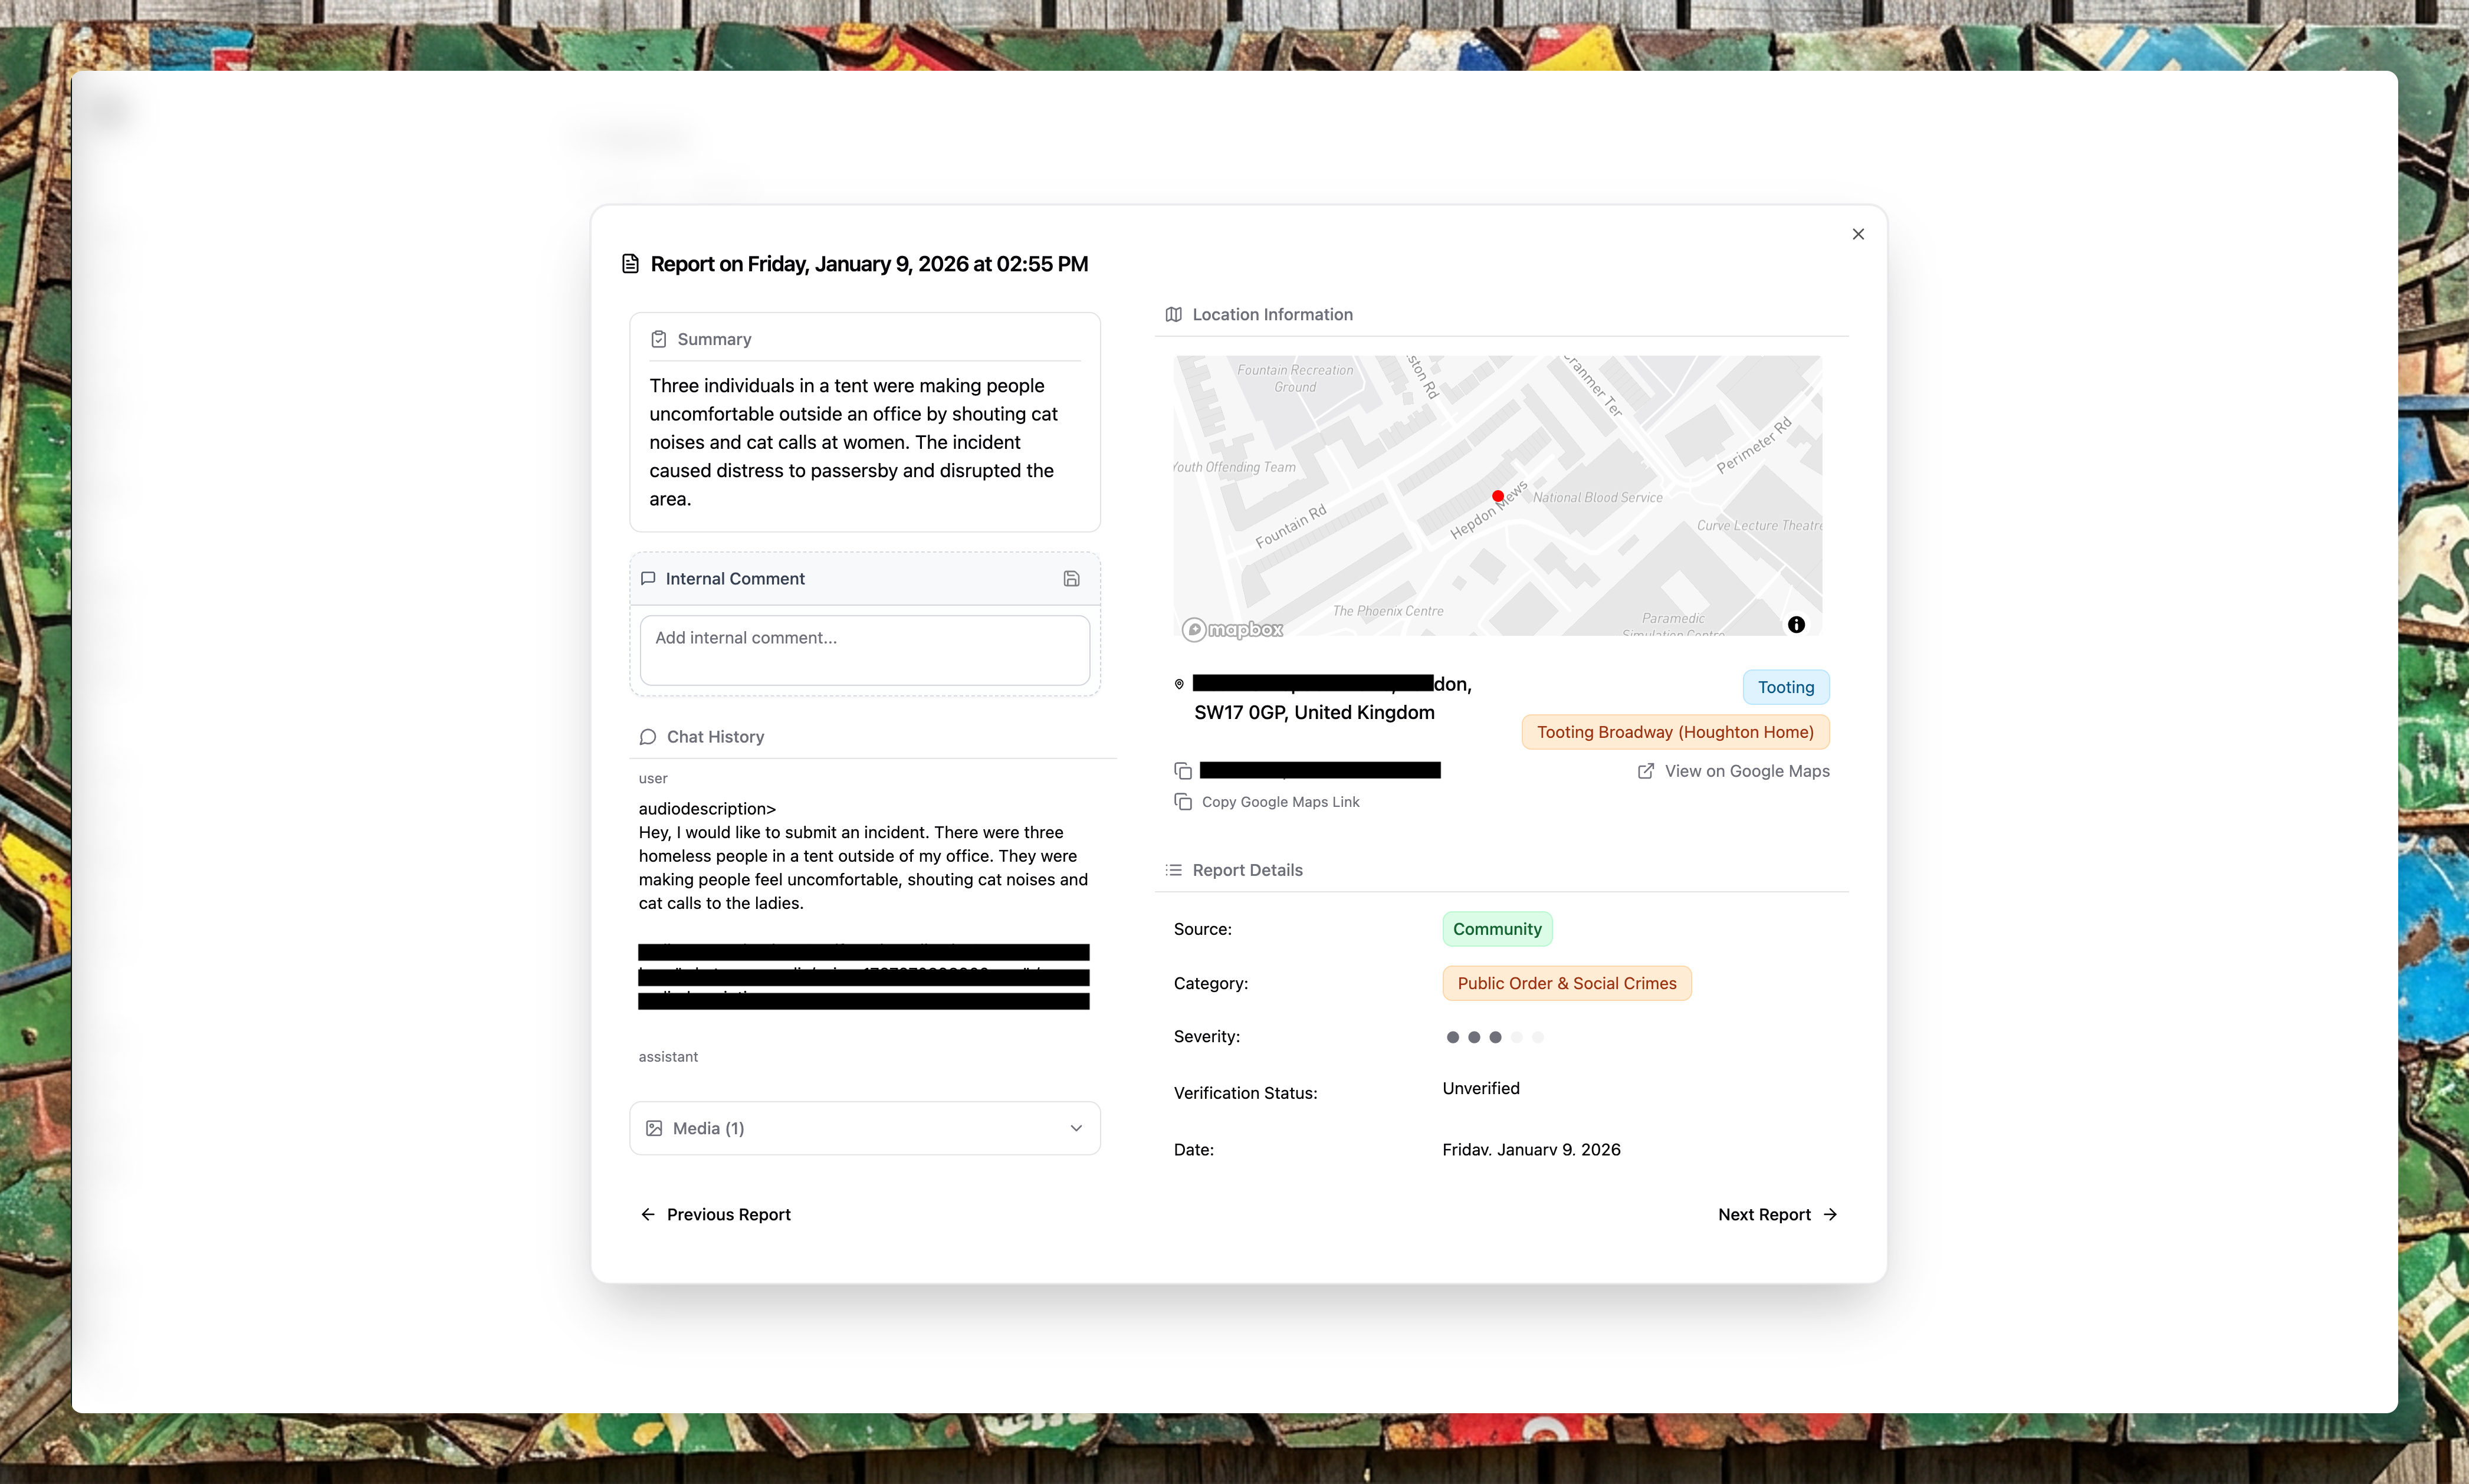Viewport: 2469px width, 1484px height.
Task: Close the report dialog with X
Action: [x=1858, y=234]
